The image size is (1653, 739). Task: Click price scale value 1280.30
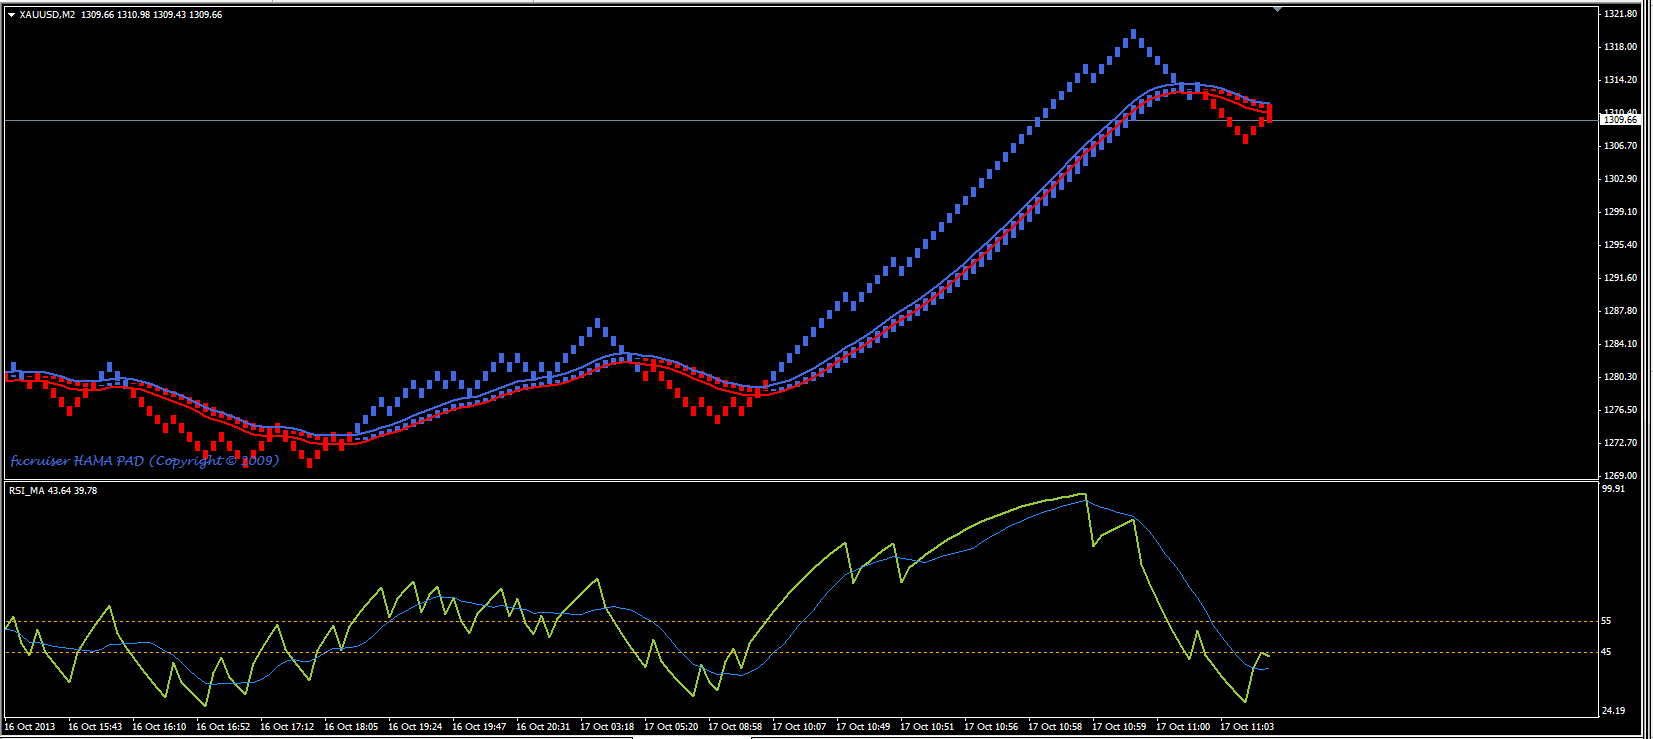(1620, 377)
